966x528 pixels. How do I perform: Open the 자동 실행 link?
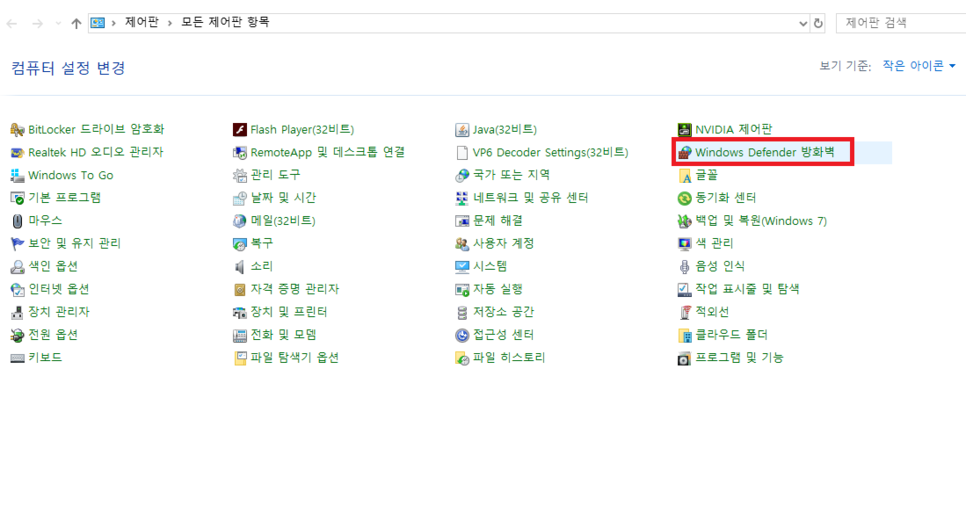point(498,289)
